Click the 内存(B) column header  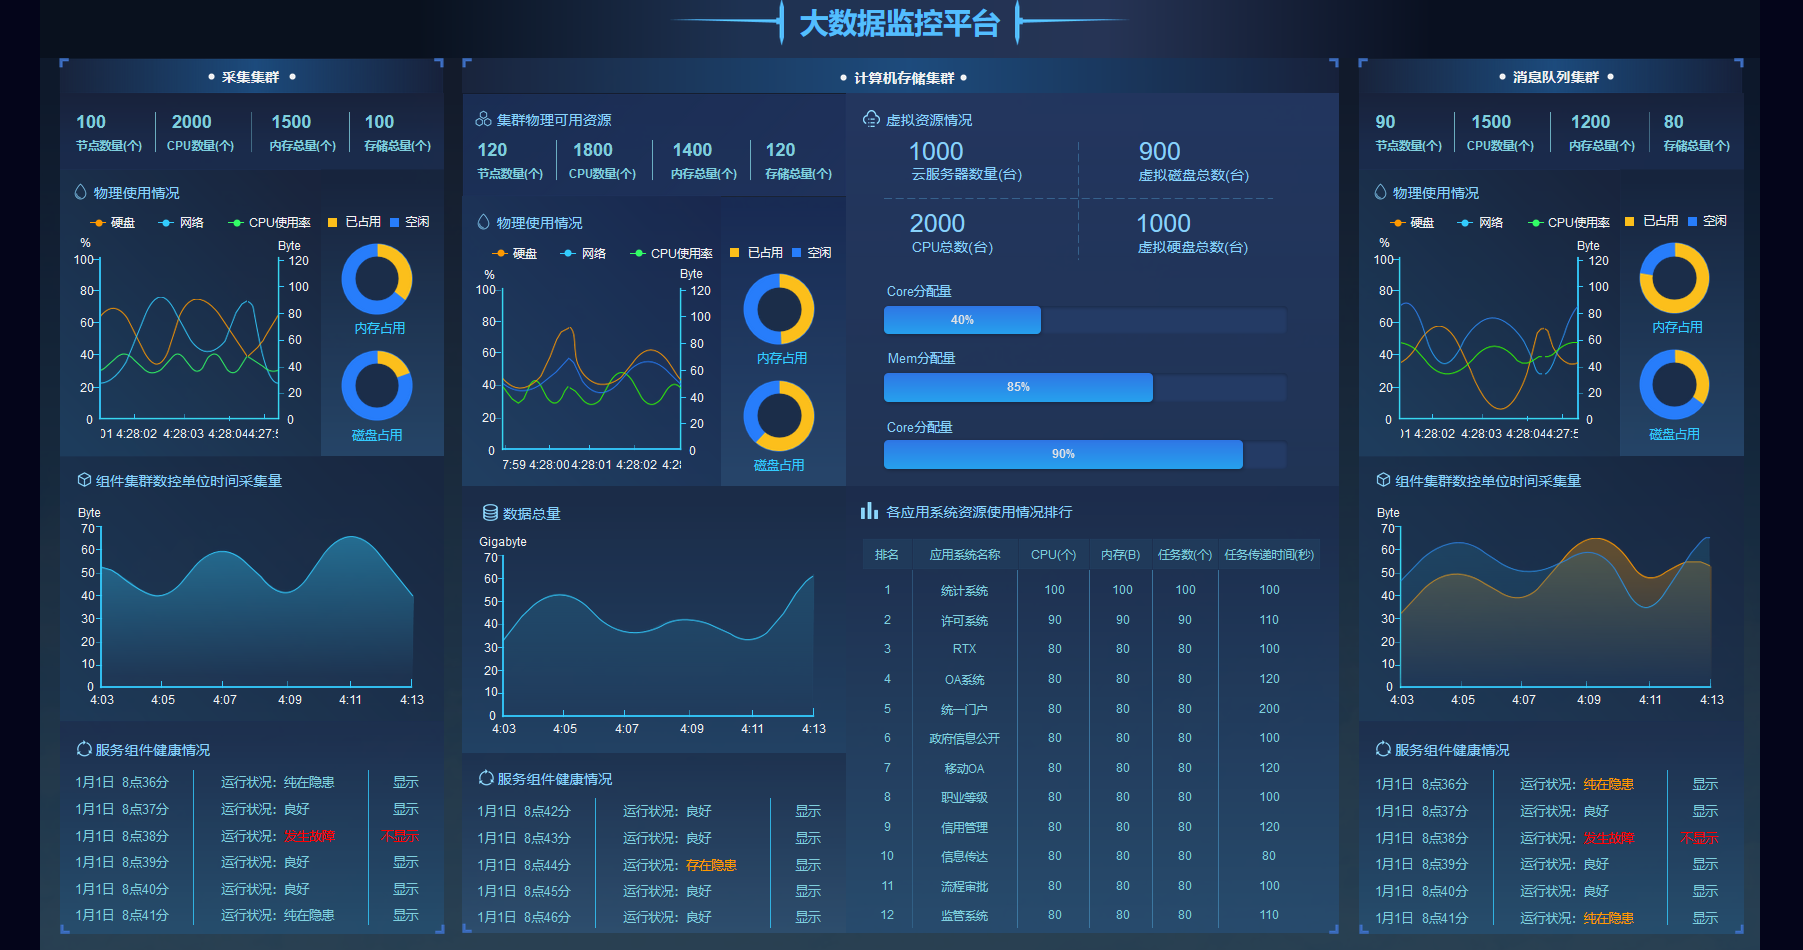point(1121,554)
